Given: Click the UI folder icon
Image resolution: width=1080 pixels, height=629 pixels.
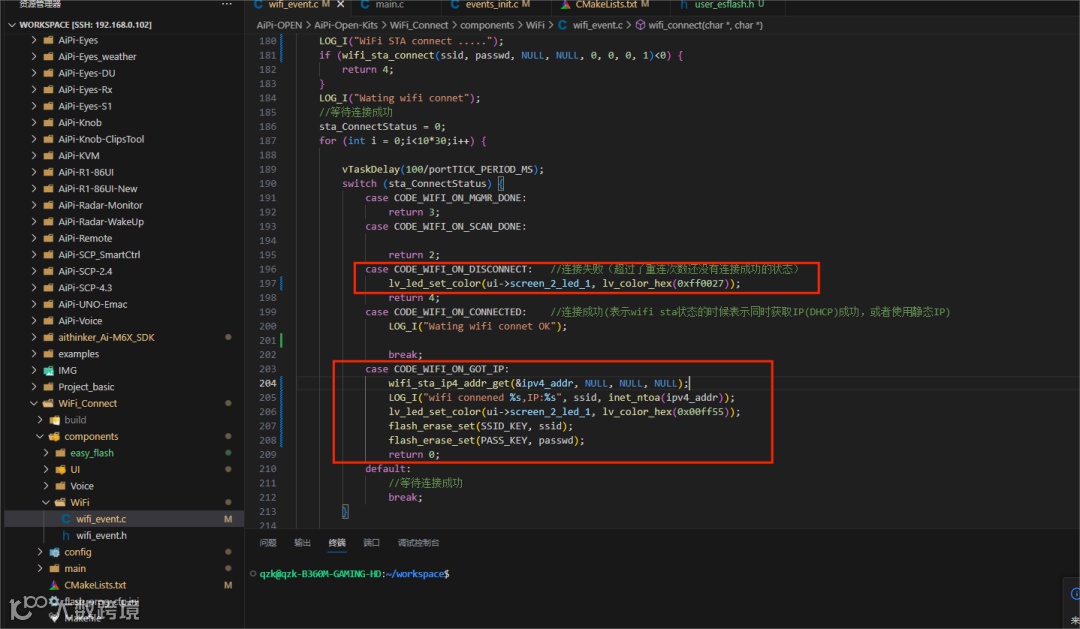Looking at the screenshot, I should (61, 469).
